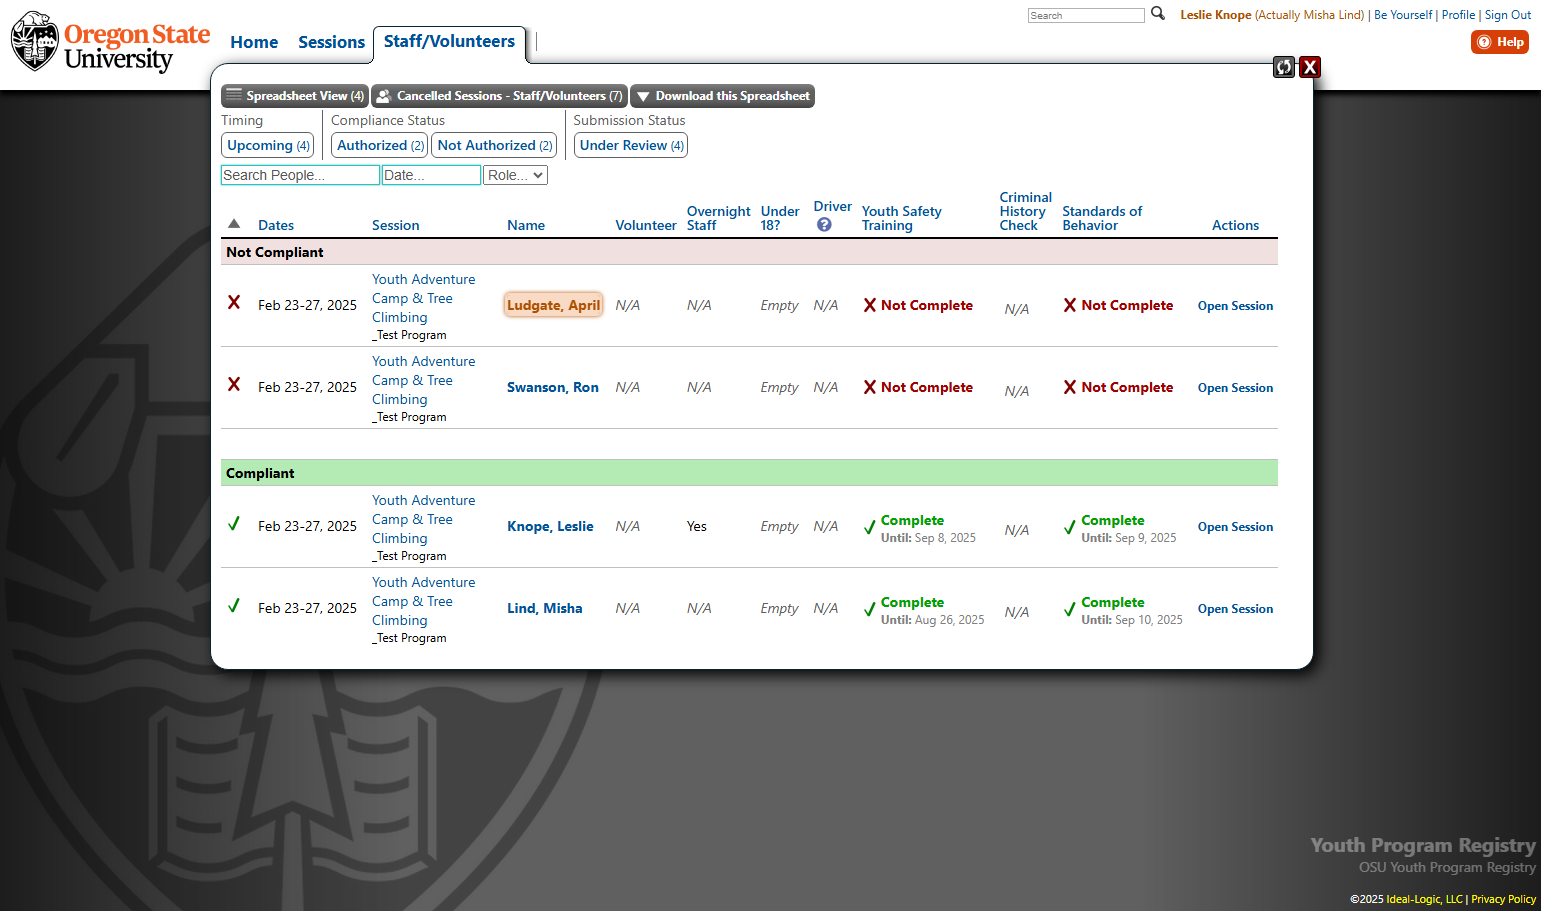Sort by Standards of Behavior column
The height and width of the screenshot is (911, 1541).
[1102, 218]
